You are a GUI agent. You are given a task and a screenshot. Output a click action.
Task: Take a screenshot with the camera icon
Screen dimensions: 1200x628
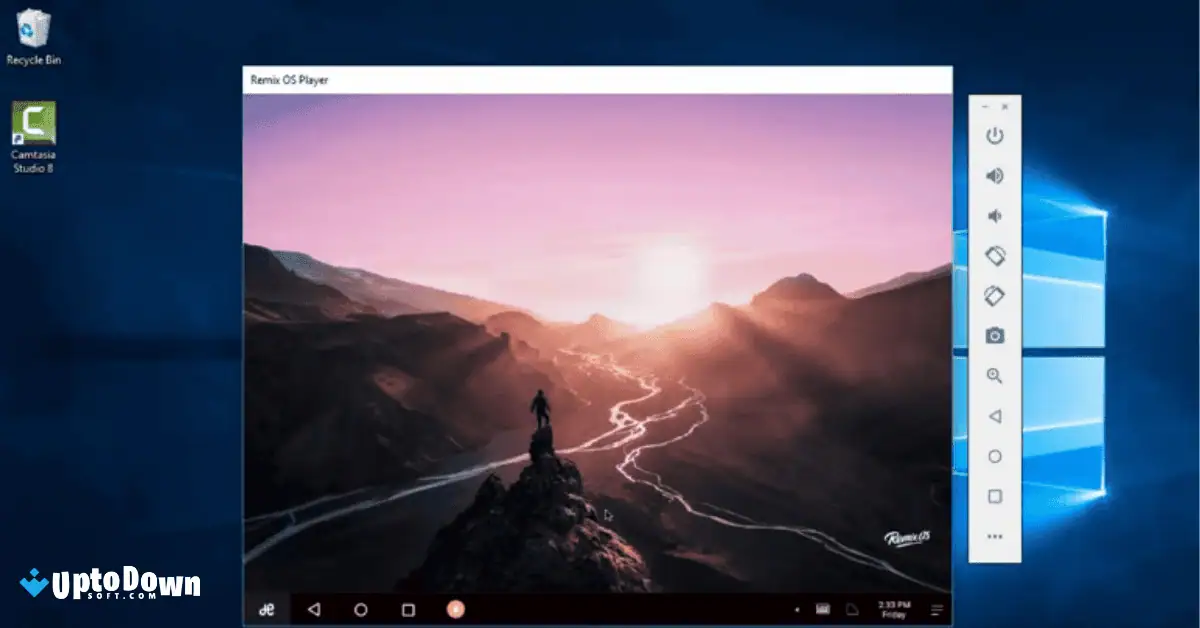click(993, 334)
